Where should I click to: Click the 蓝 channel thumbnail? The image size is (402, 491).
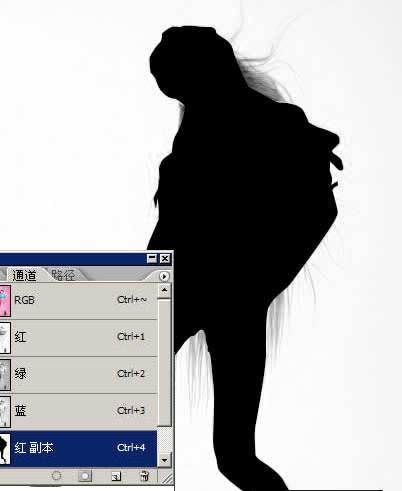coord(5,412)
